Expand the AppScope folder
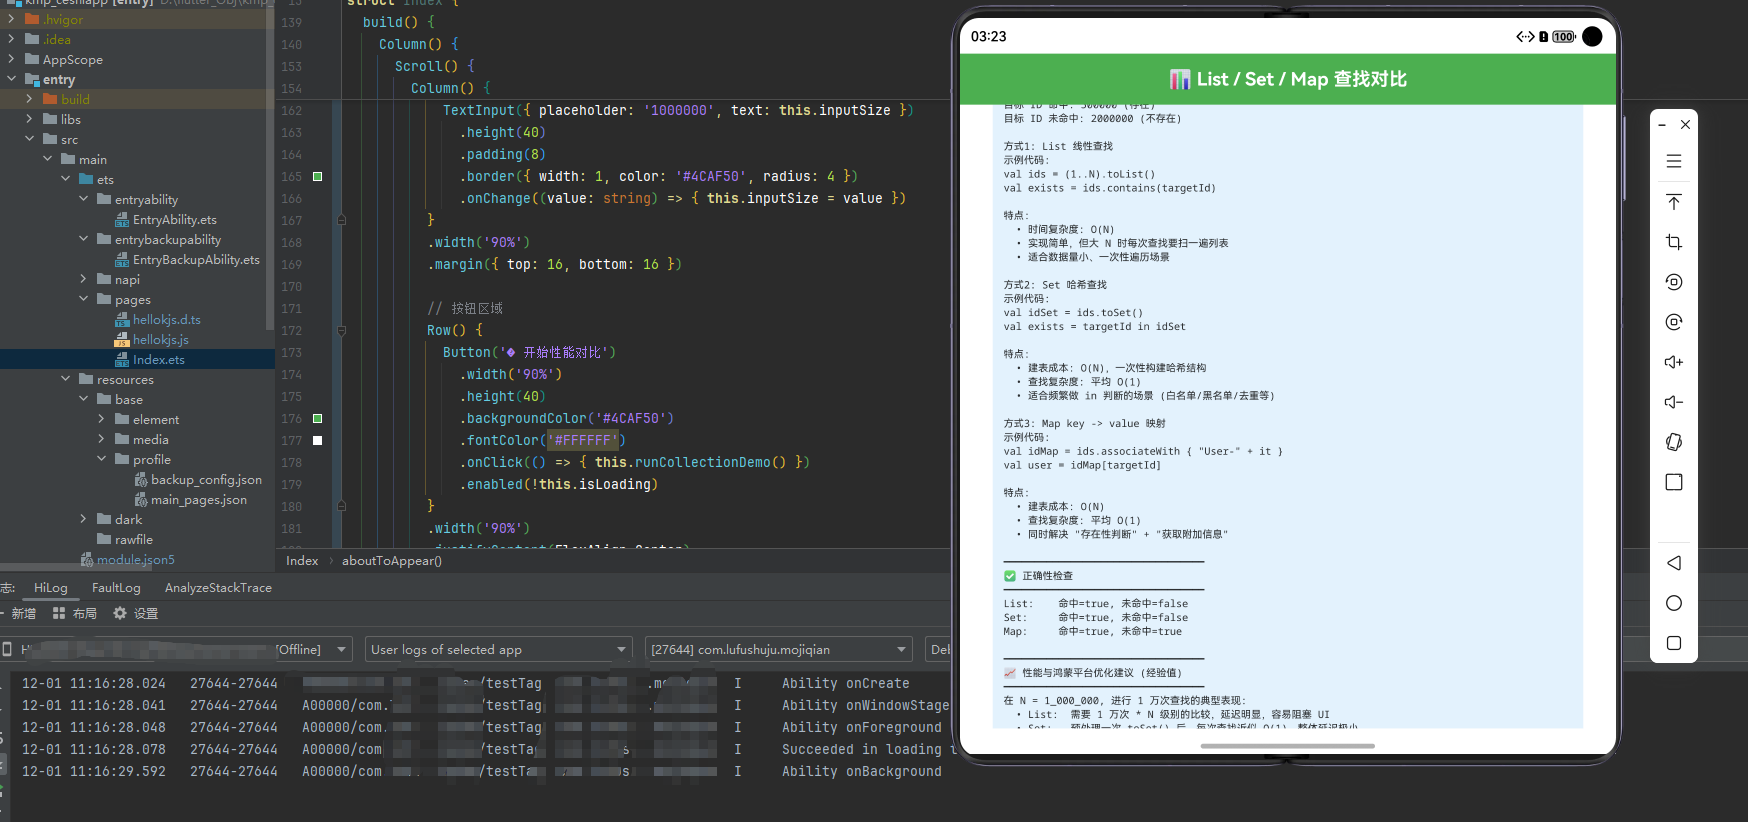Screen dimensions: 1748x822 tap(11, 59)
